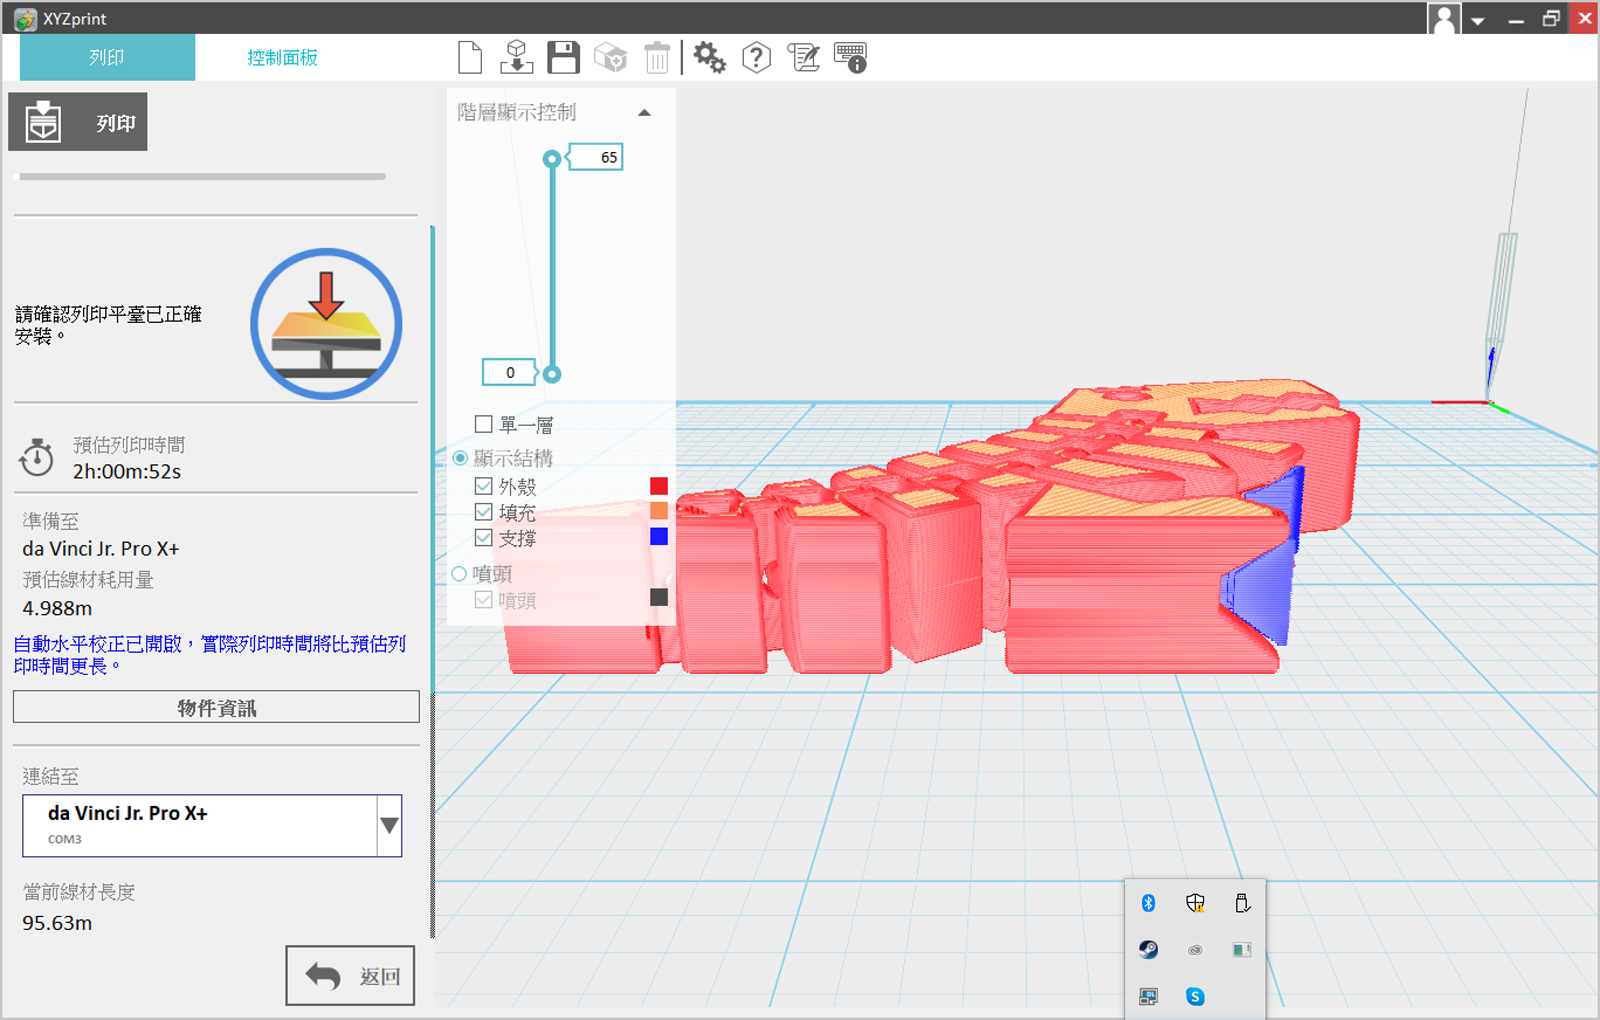Toggle the 支撐 support checkbox
The height and width of the screenshot is (1020, 1600).
(x=484, y=538)
